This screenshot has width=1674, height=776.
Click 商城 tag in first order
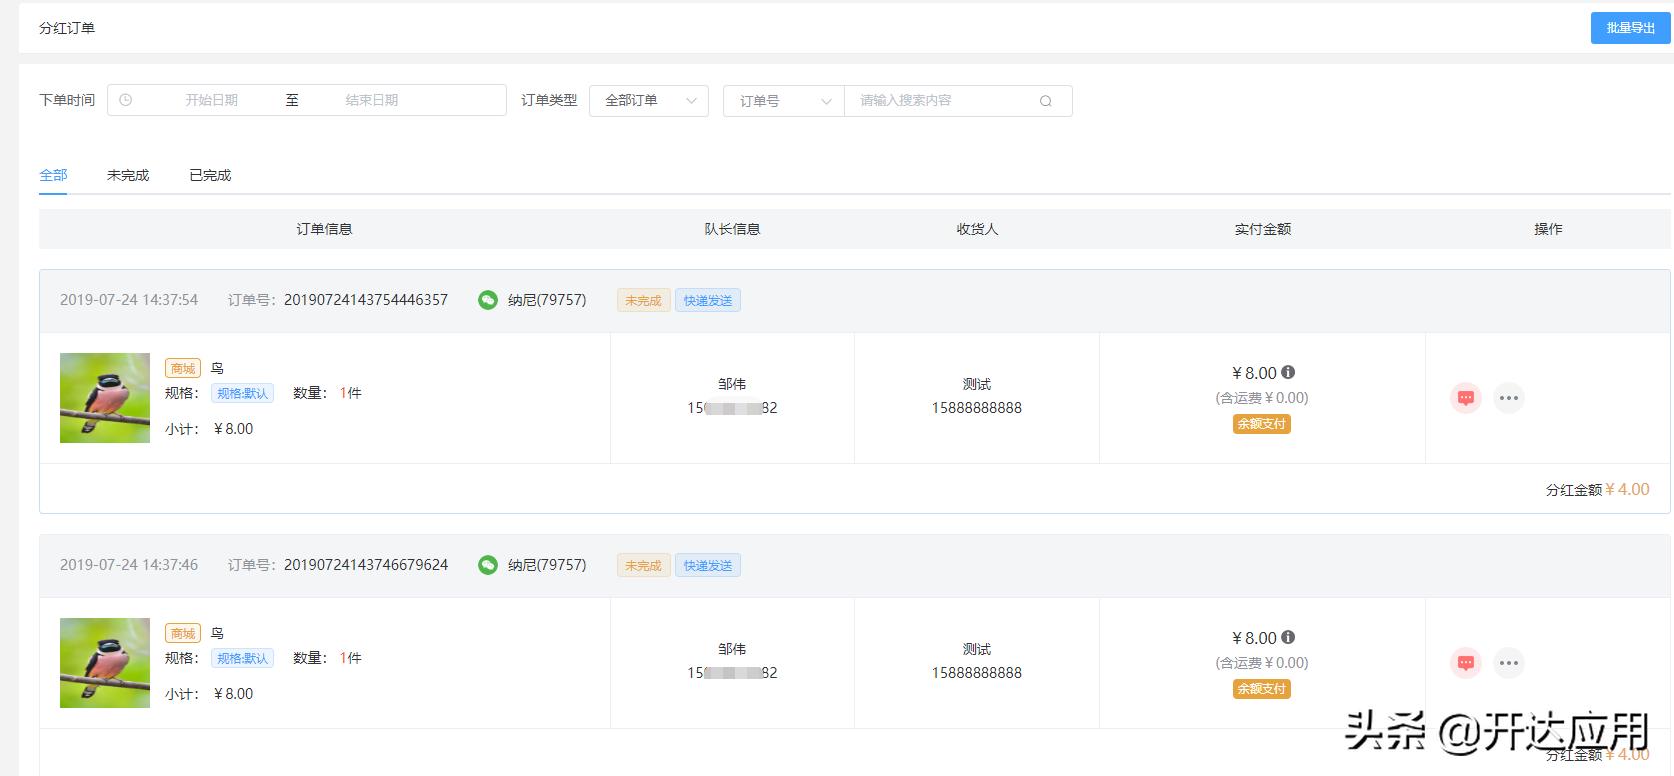(x=183, y=368)
